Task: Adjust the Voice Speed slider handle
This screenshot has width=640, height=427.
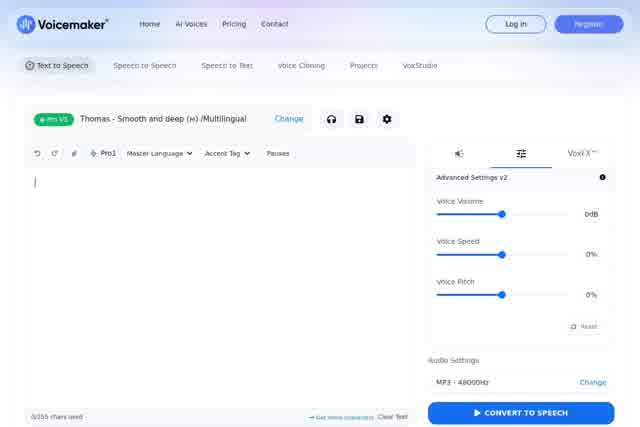Action: click(502, 255)
